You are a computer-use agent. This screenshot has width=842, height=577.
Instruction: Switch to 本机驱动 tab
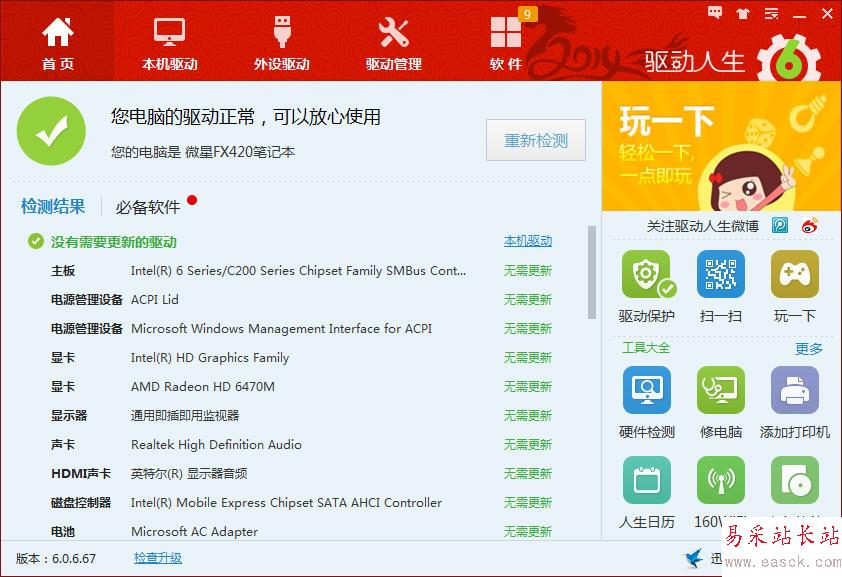click(170, 44)
